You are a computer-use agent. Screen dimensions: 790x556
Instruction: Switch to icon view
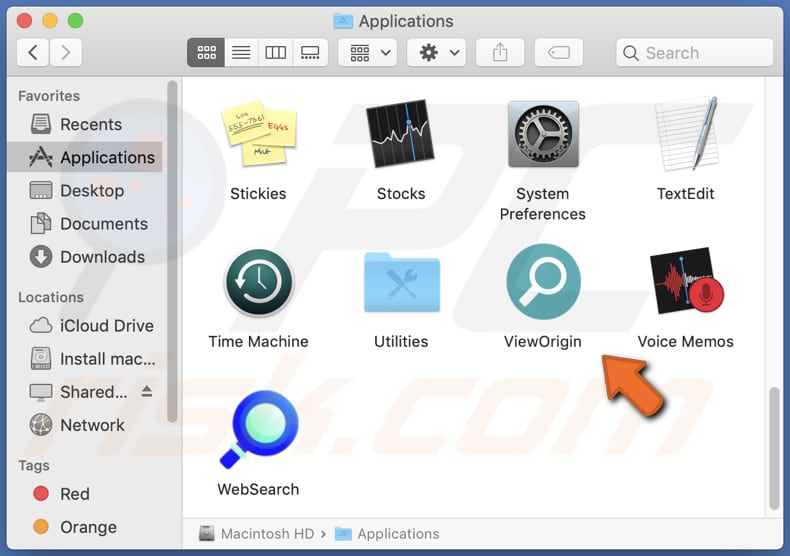(x=206, y=52)
